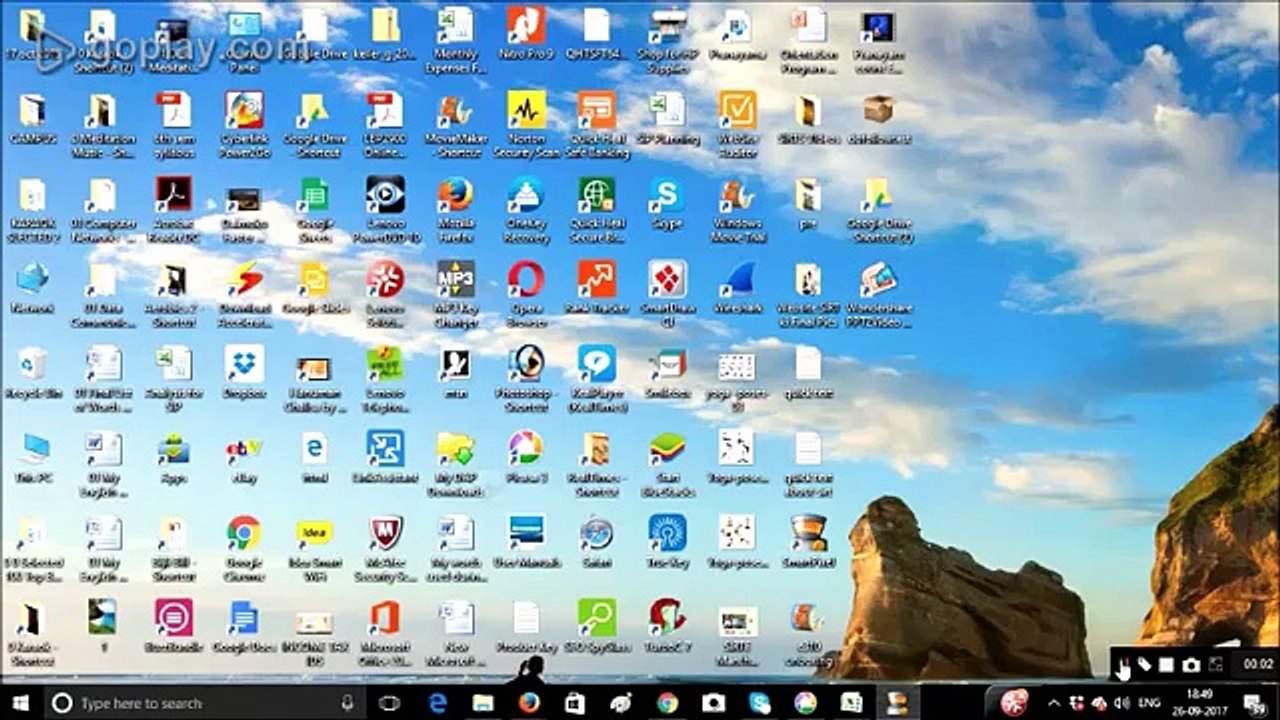Open Task View from the taskbar
Image resolution: width=1280 pixels, height=720 pixels.
[x=389, y=703]
